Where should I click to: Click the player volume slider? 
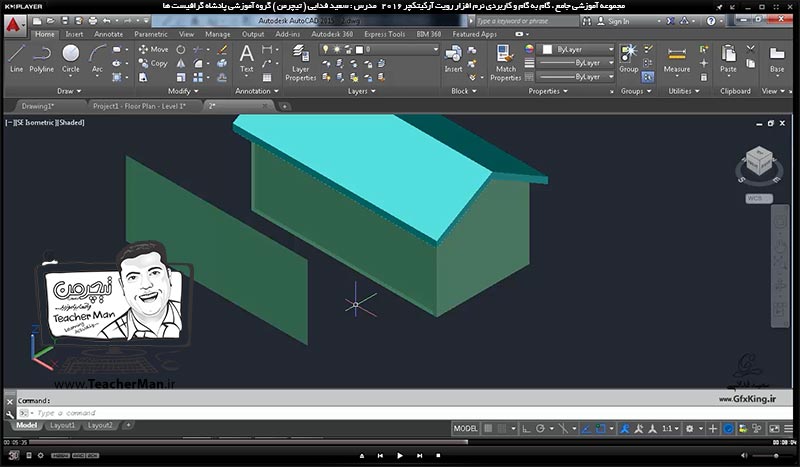pyautogui.click(x=772, y=455)
